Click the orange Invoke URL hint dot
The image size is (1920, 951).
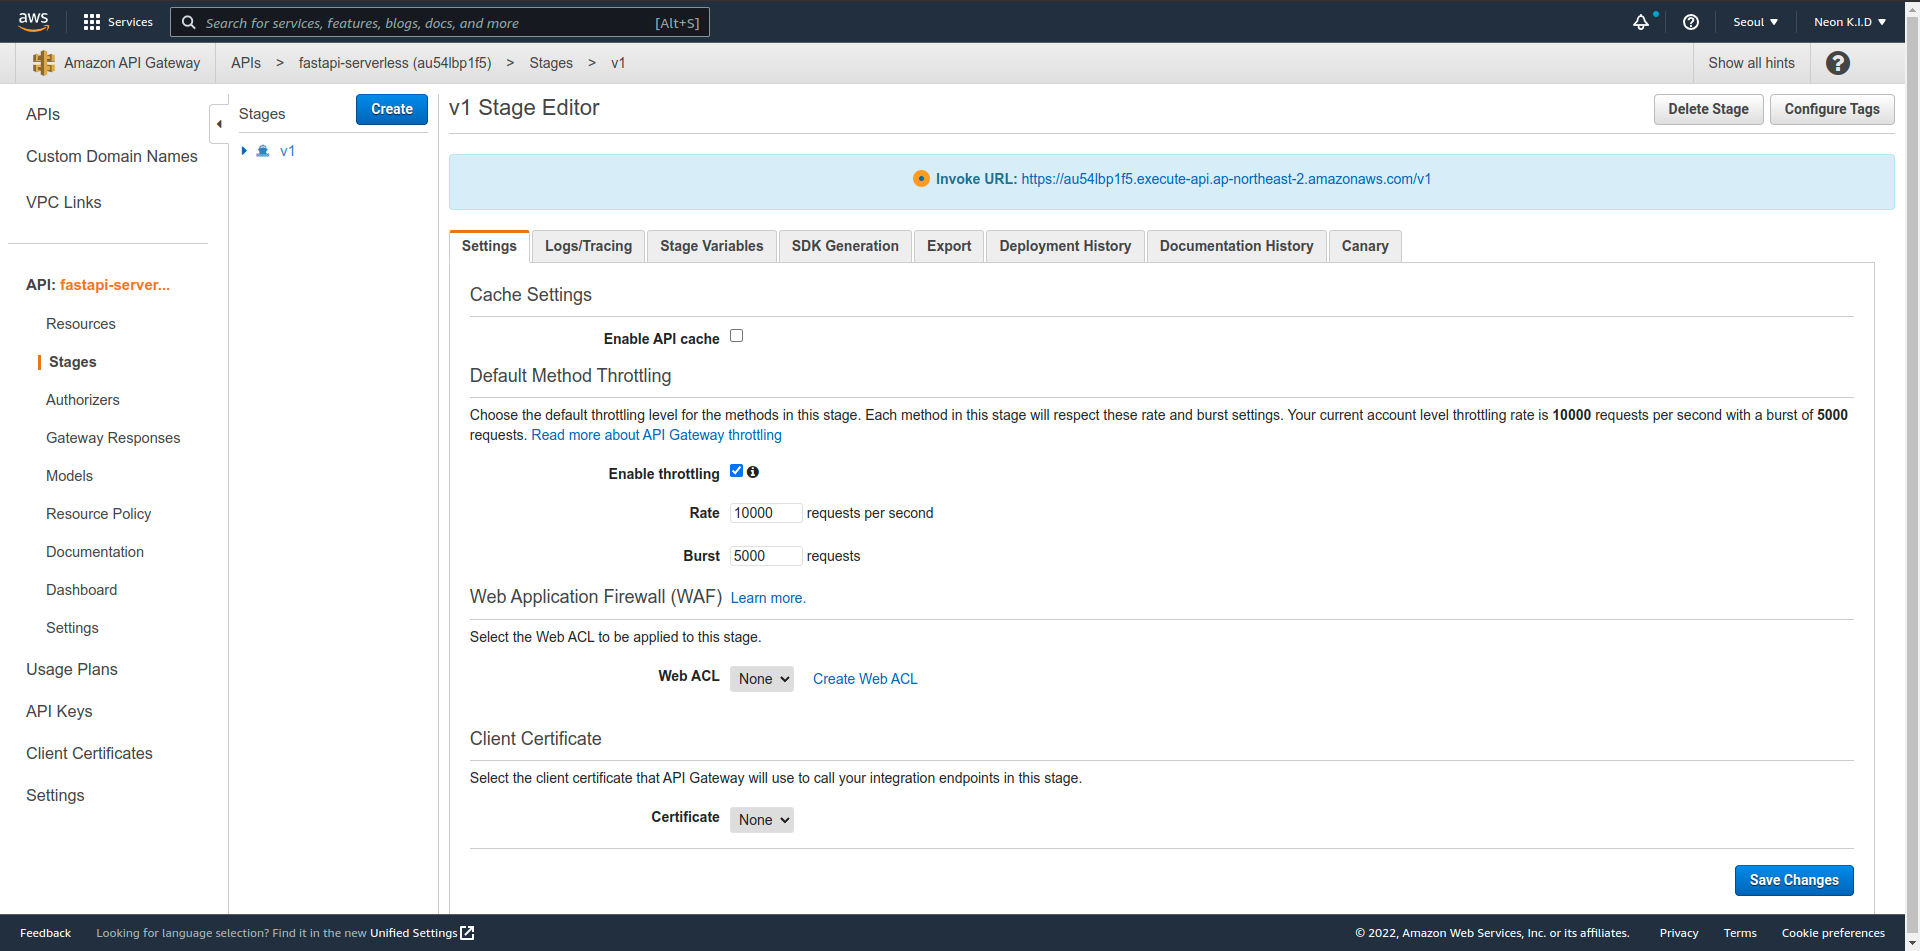click(x=921, y=179)
